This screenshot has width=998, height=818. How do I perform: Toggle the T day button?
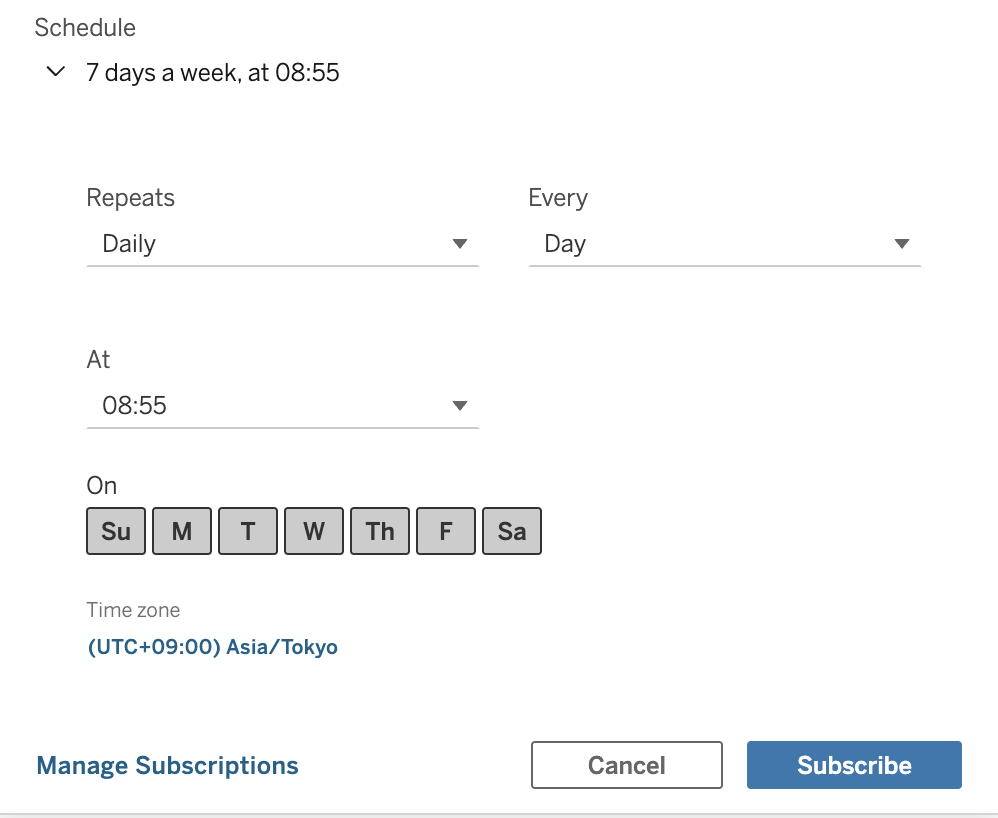pyautogui.click(x=248, y=531)
